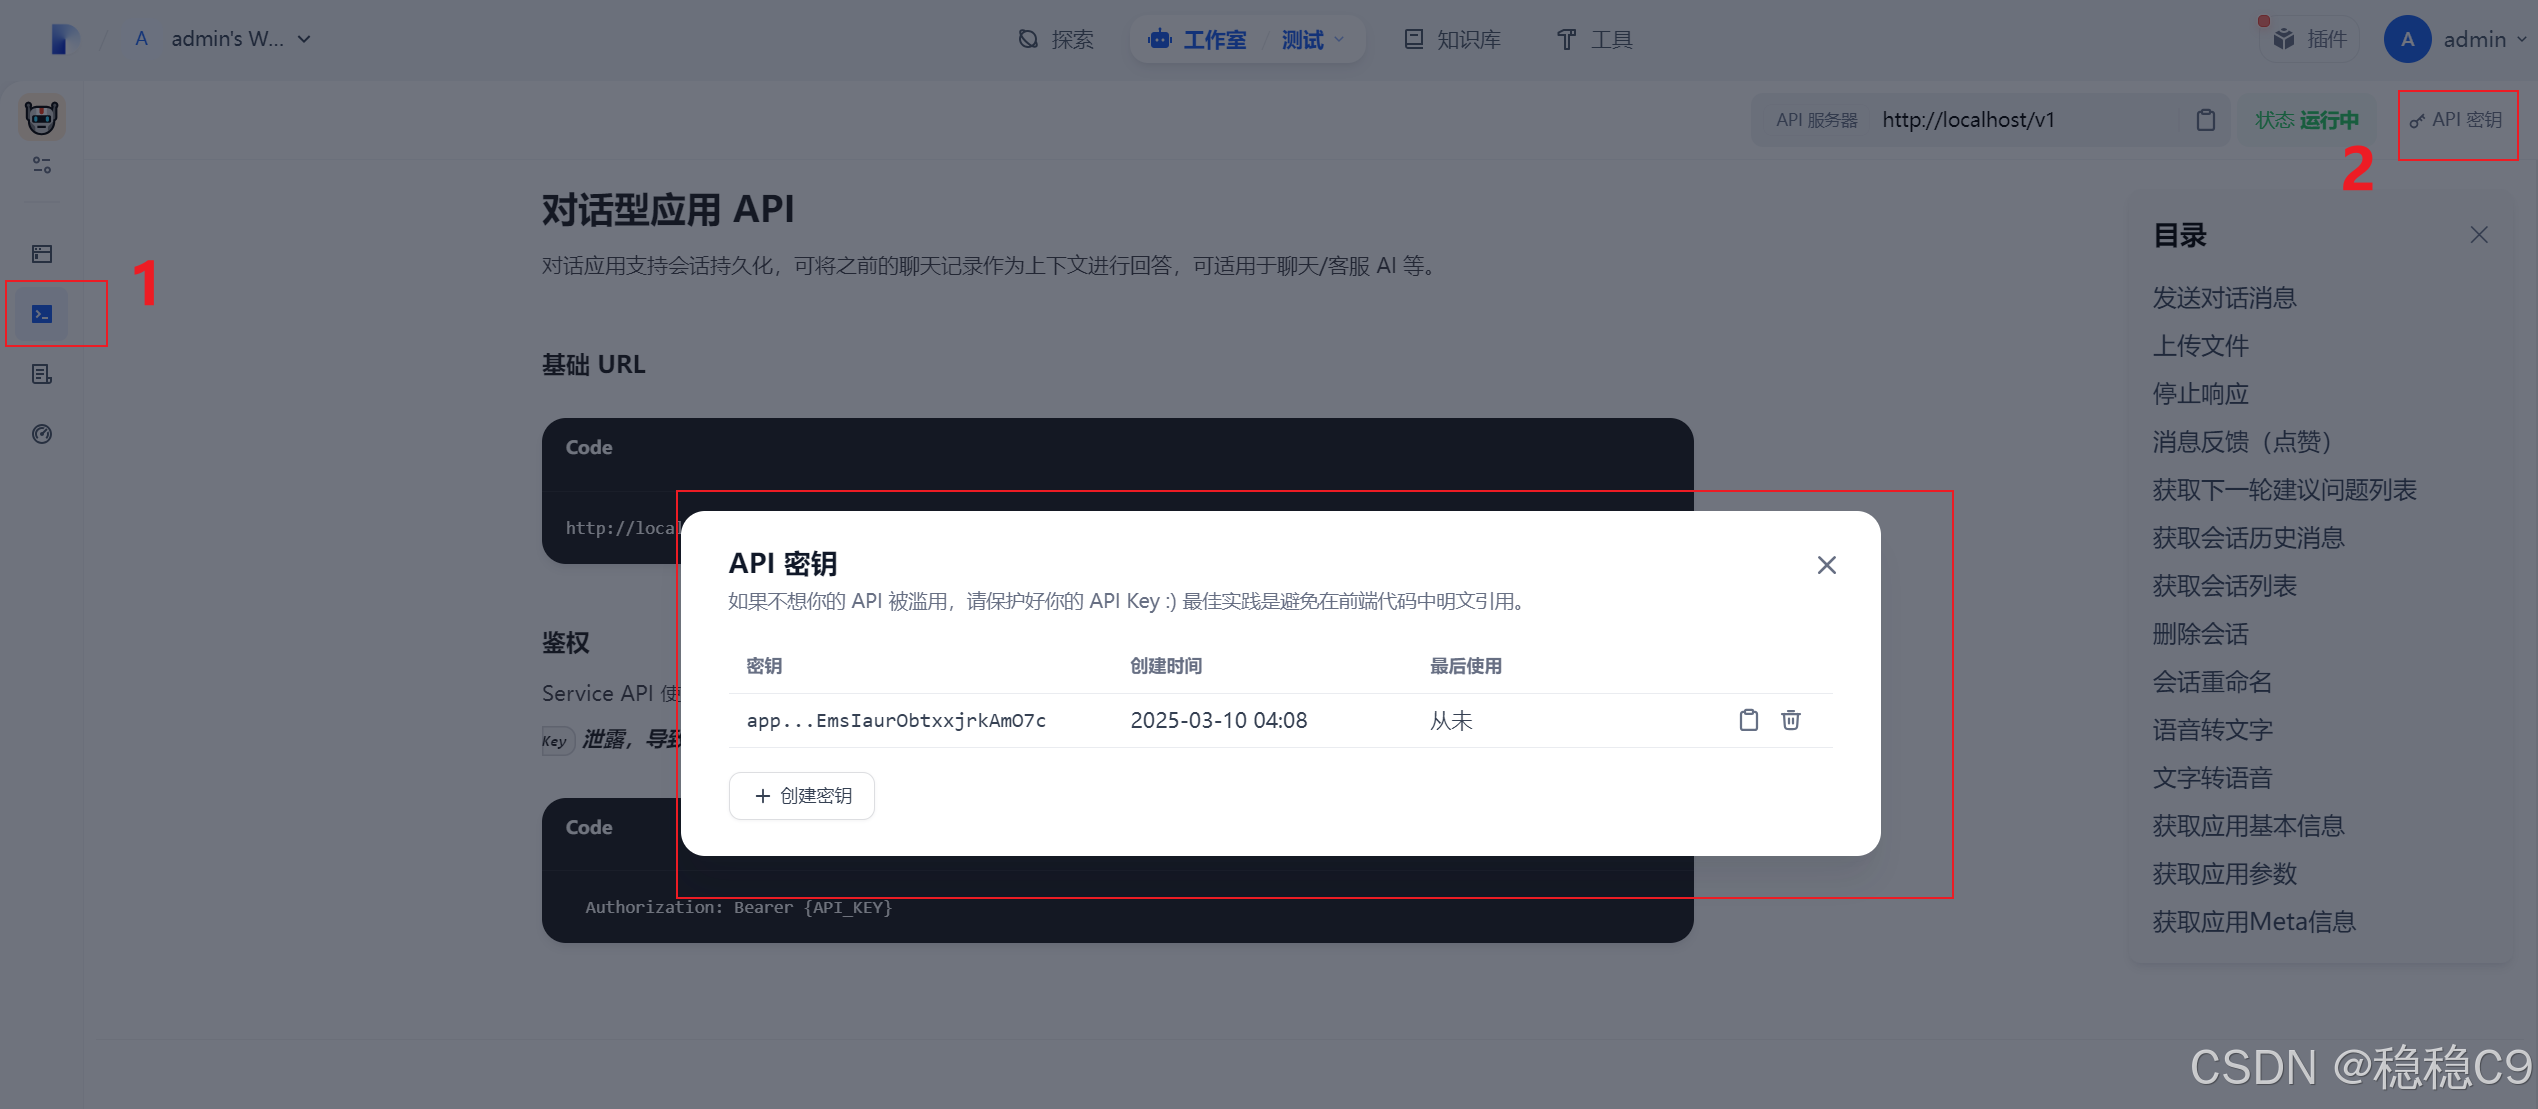Open the API 密钥 button in header

[x=2457, y=120]
